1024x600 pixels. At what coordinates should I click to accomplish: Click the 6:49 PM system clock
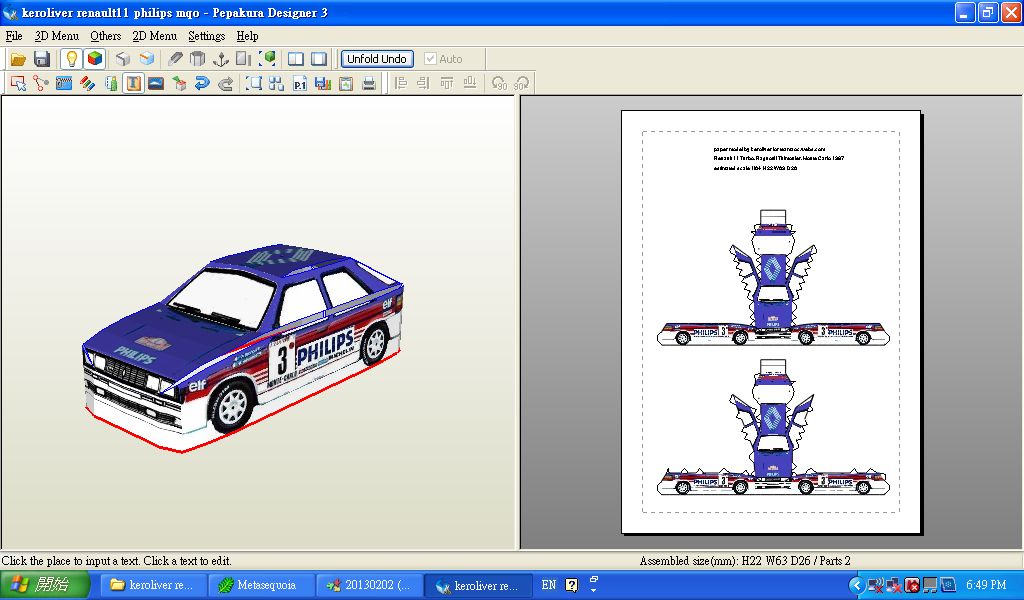pyautogui.click(x=986, y=585)
